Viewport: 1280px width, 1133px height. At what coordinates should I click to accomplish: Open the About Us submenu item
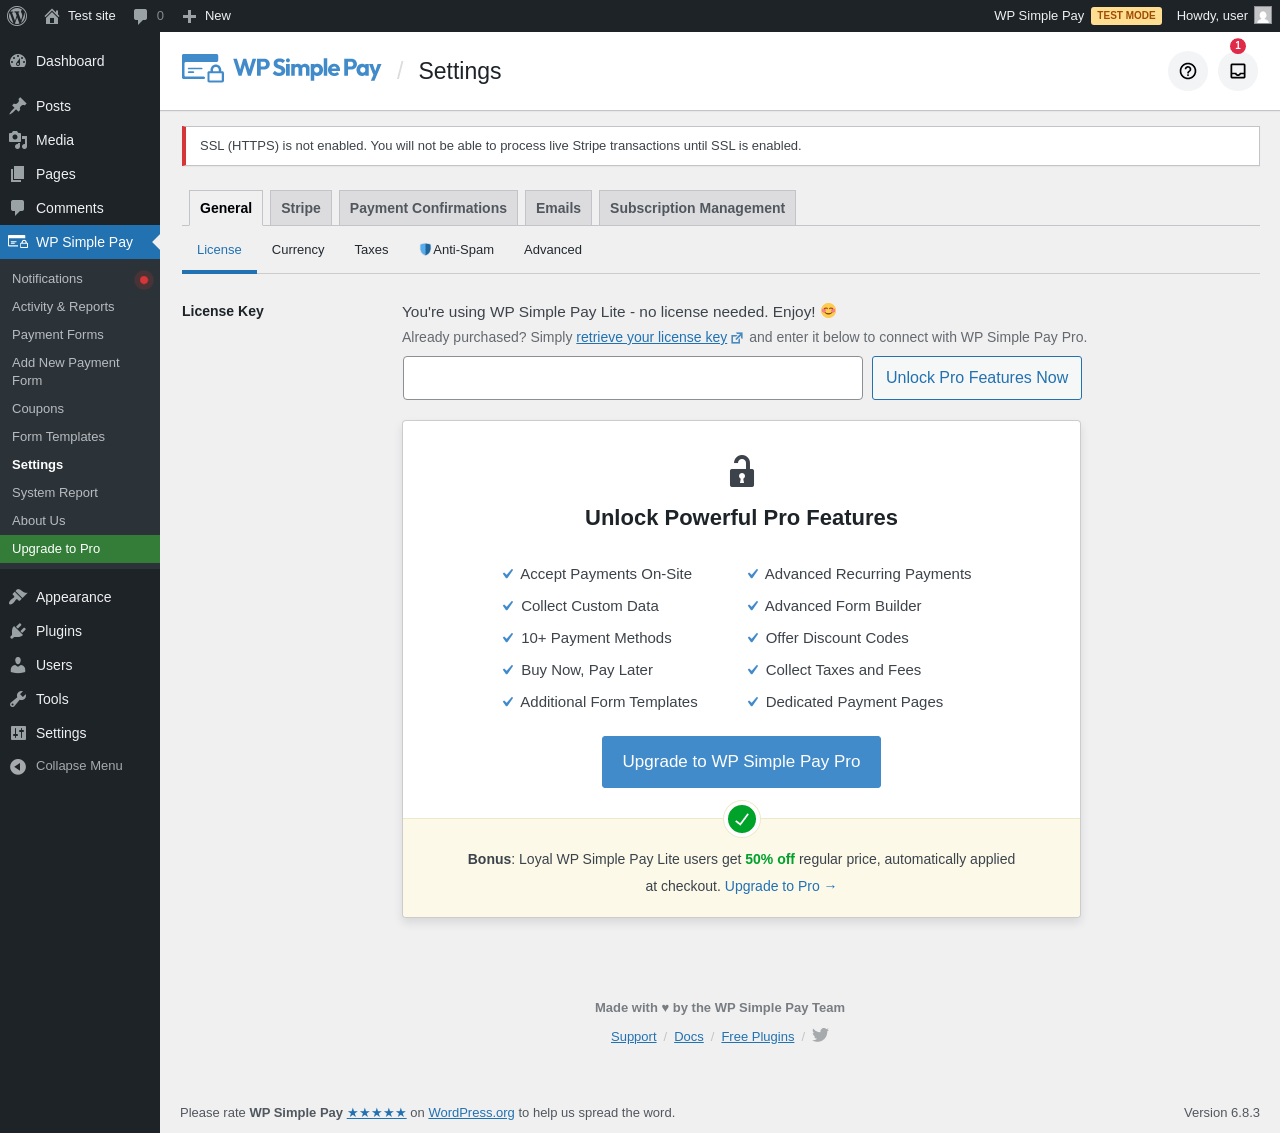click(80, 521)
